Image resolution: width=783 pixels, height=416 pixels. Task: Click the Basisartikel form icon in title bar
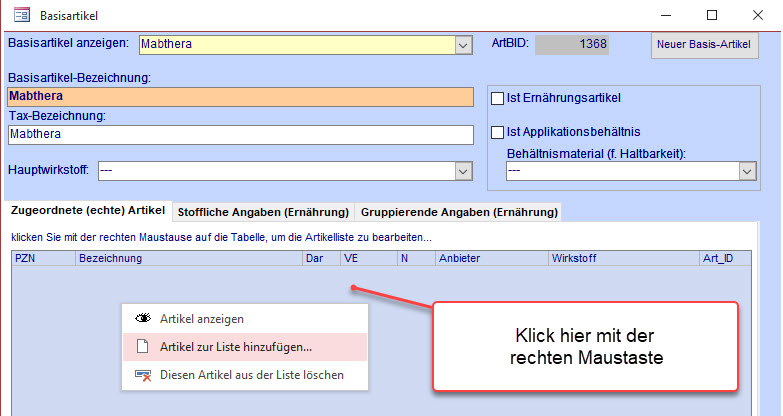click(x=21, y=15)
